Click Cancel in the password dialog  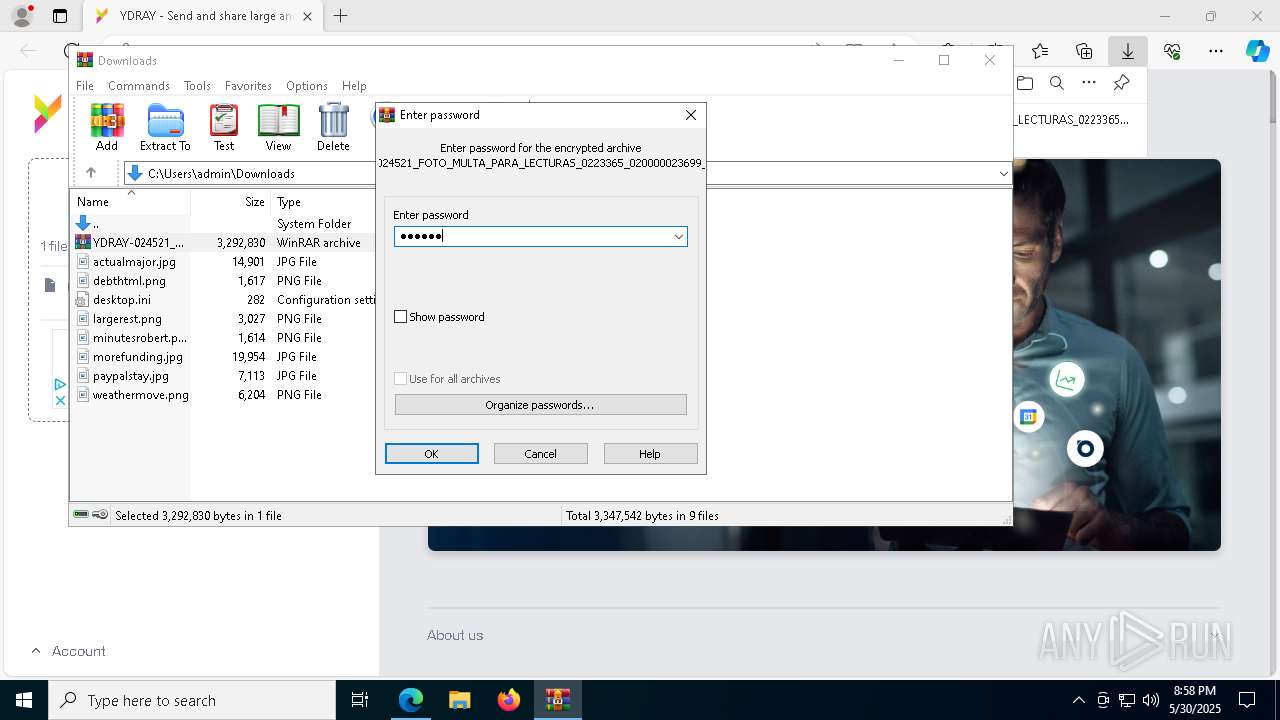541,454
